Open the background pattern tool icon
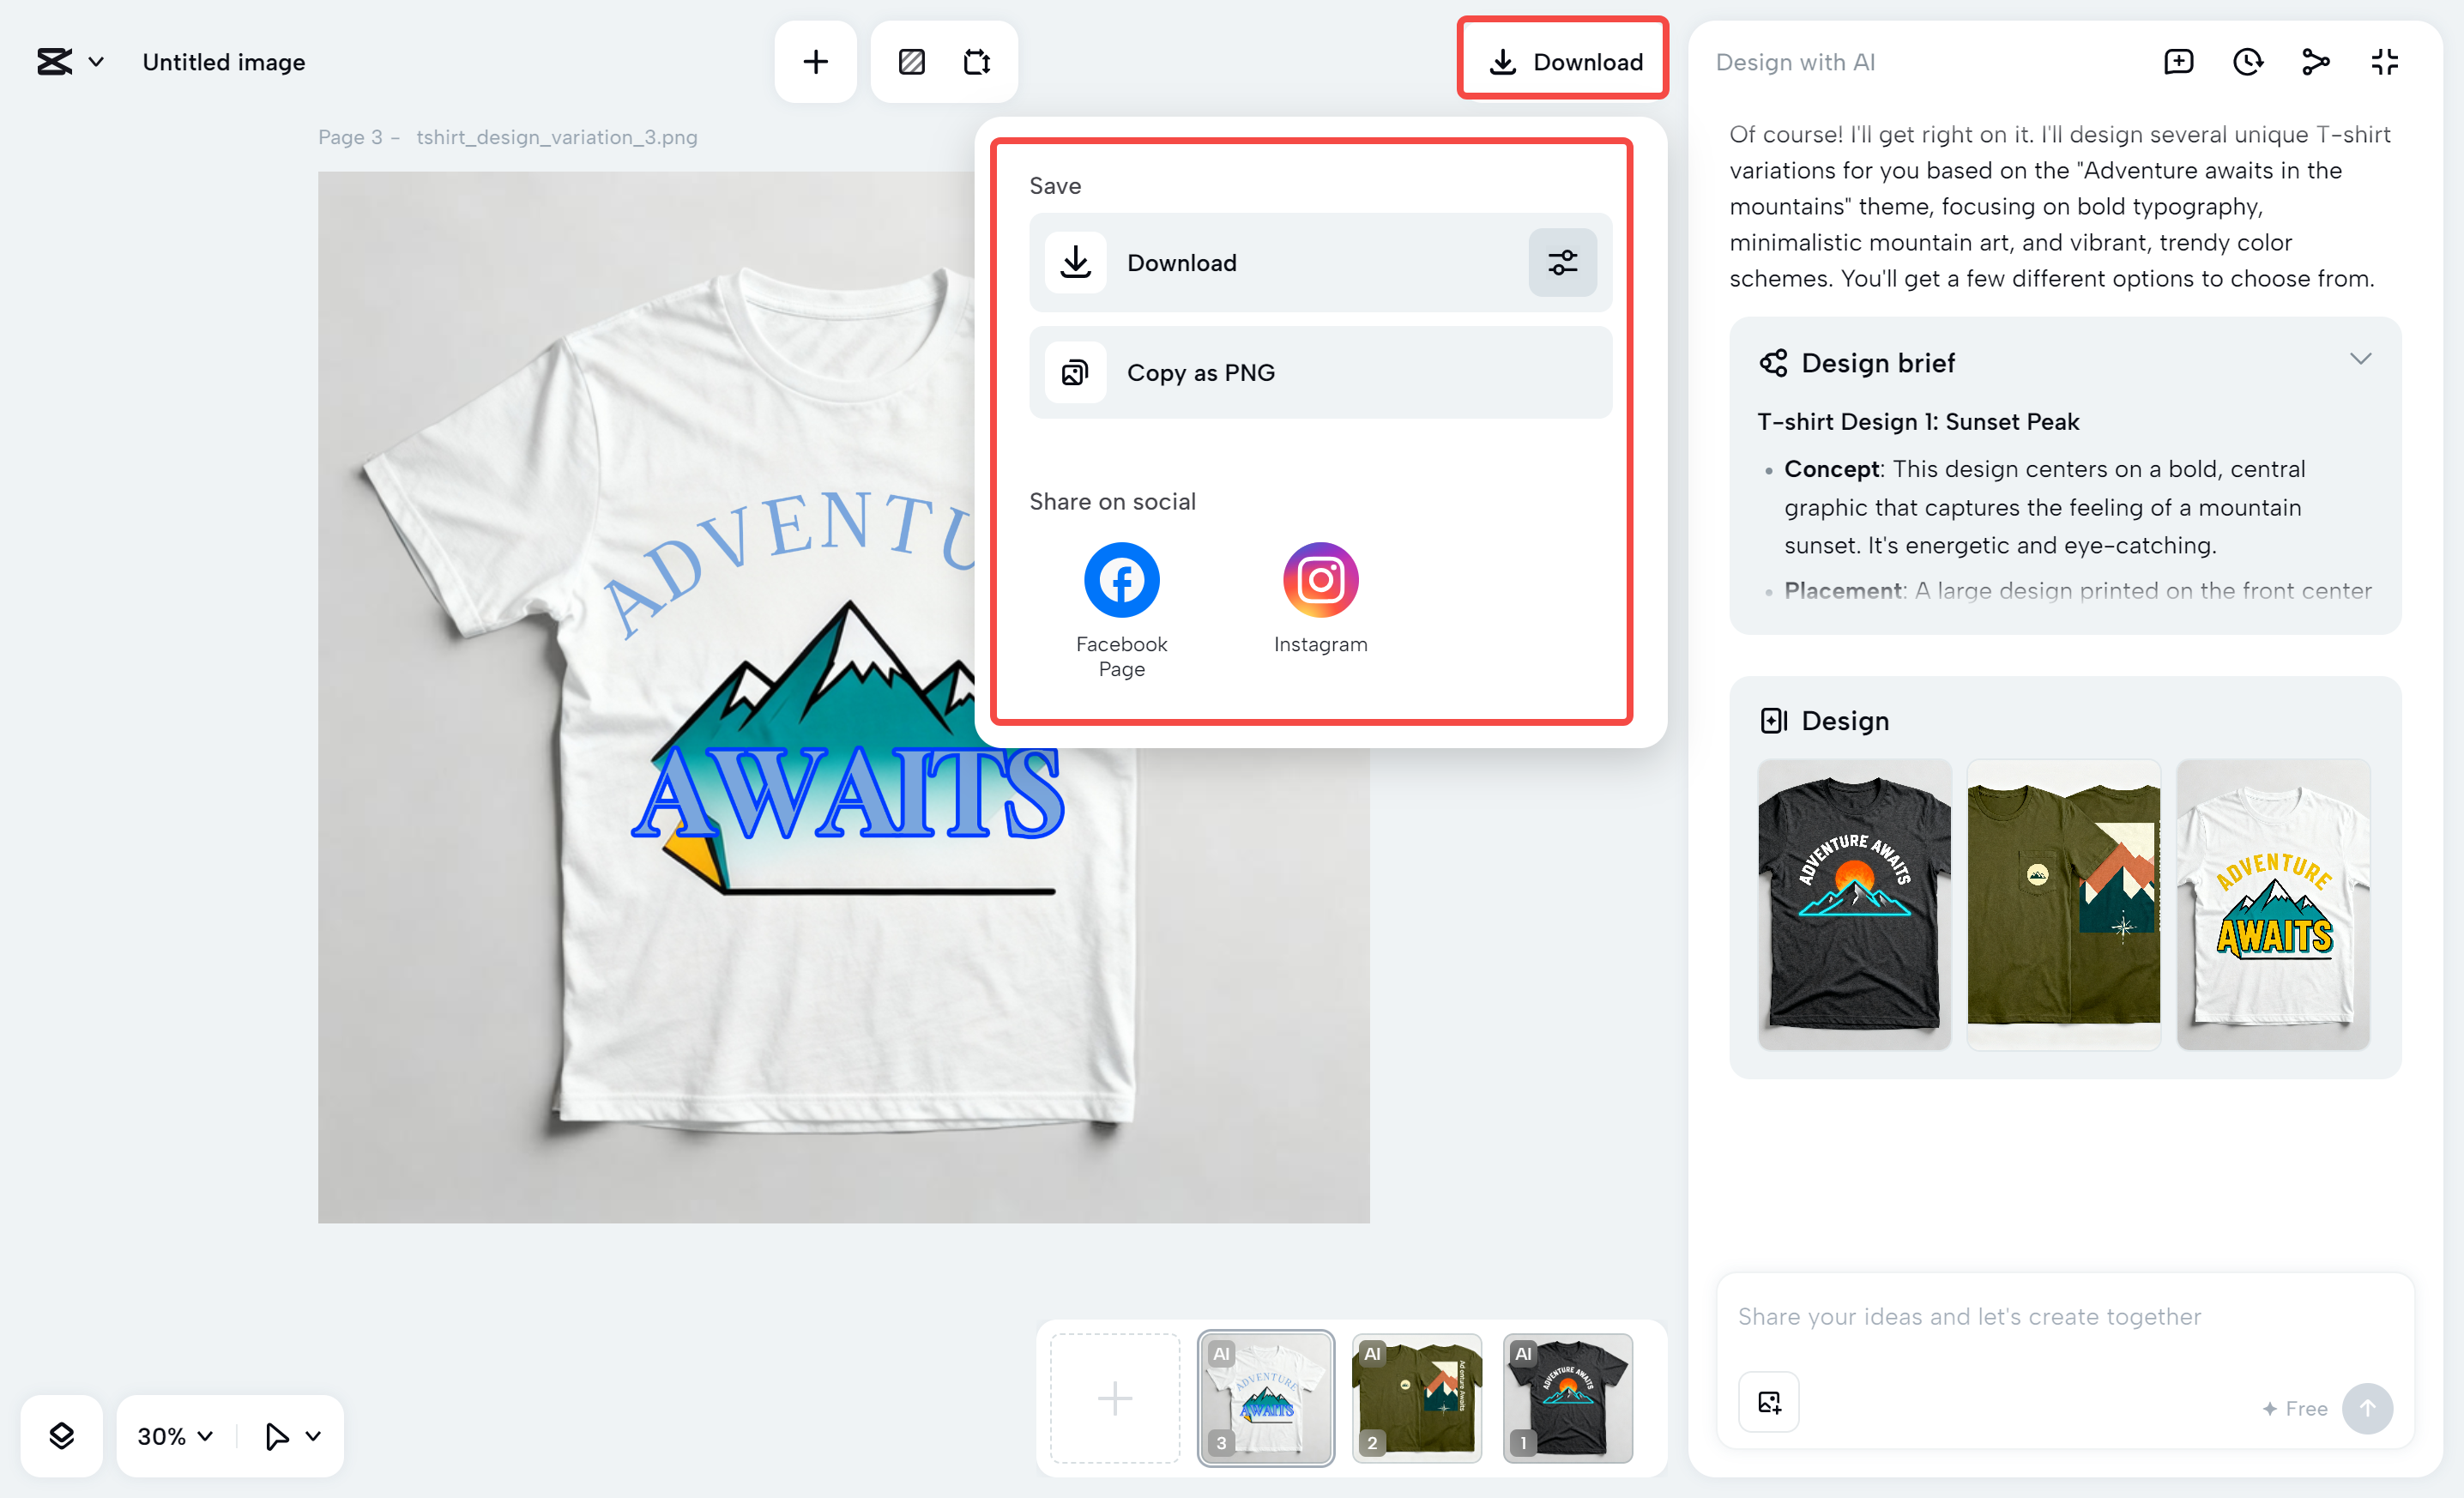 point(911,62)
